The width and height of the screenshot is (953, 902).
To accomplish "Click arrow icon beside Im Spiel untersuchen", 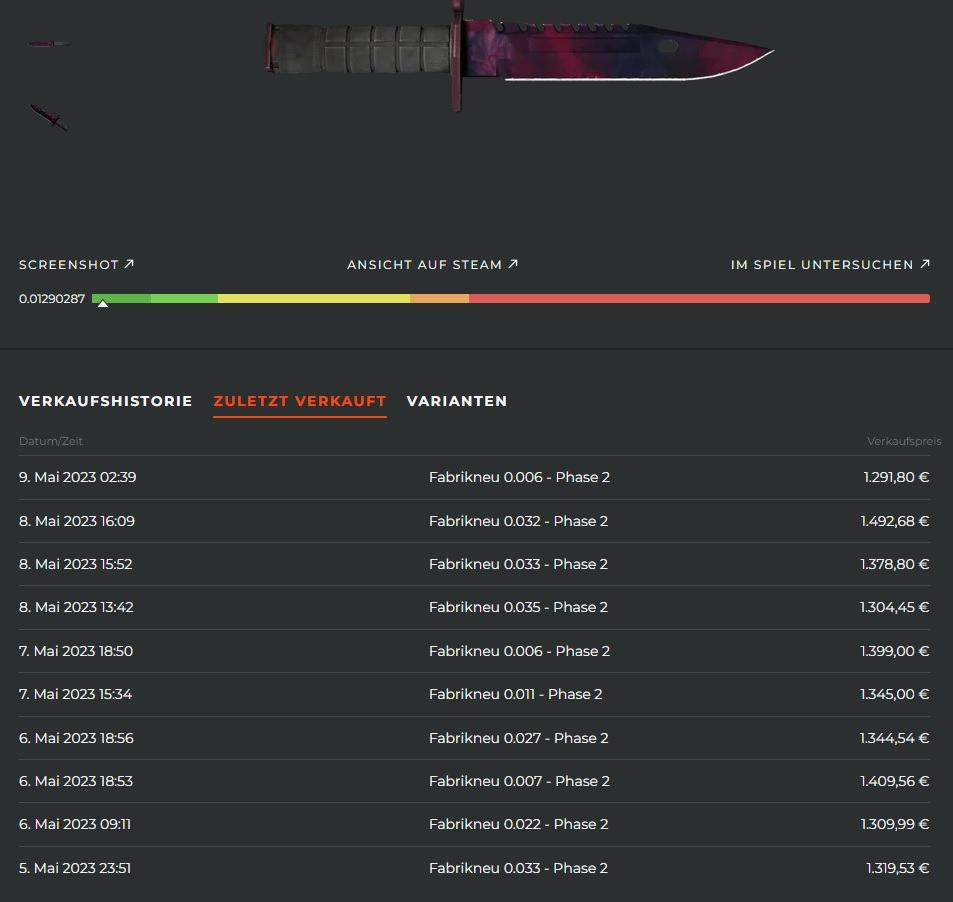I will [x=925, y=264].
